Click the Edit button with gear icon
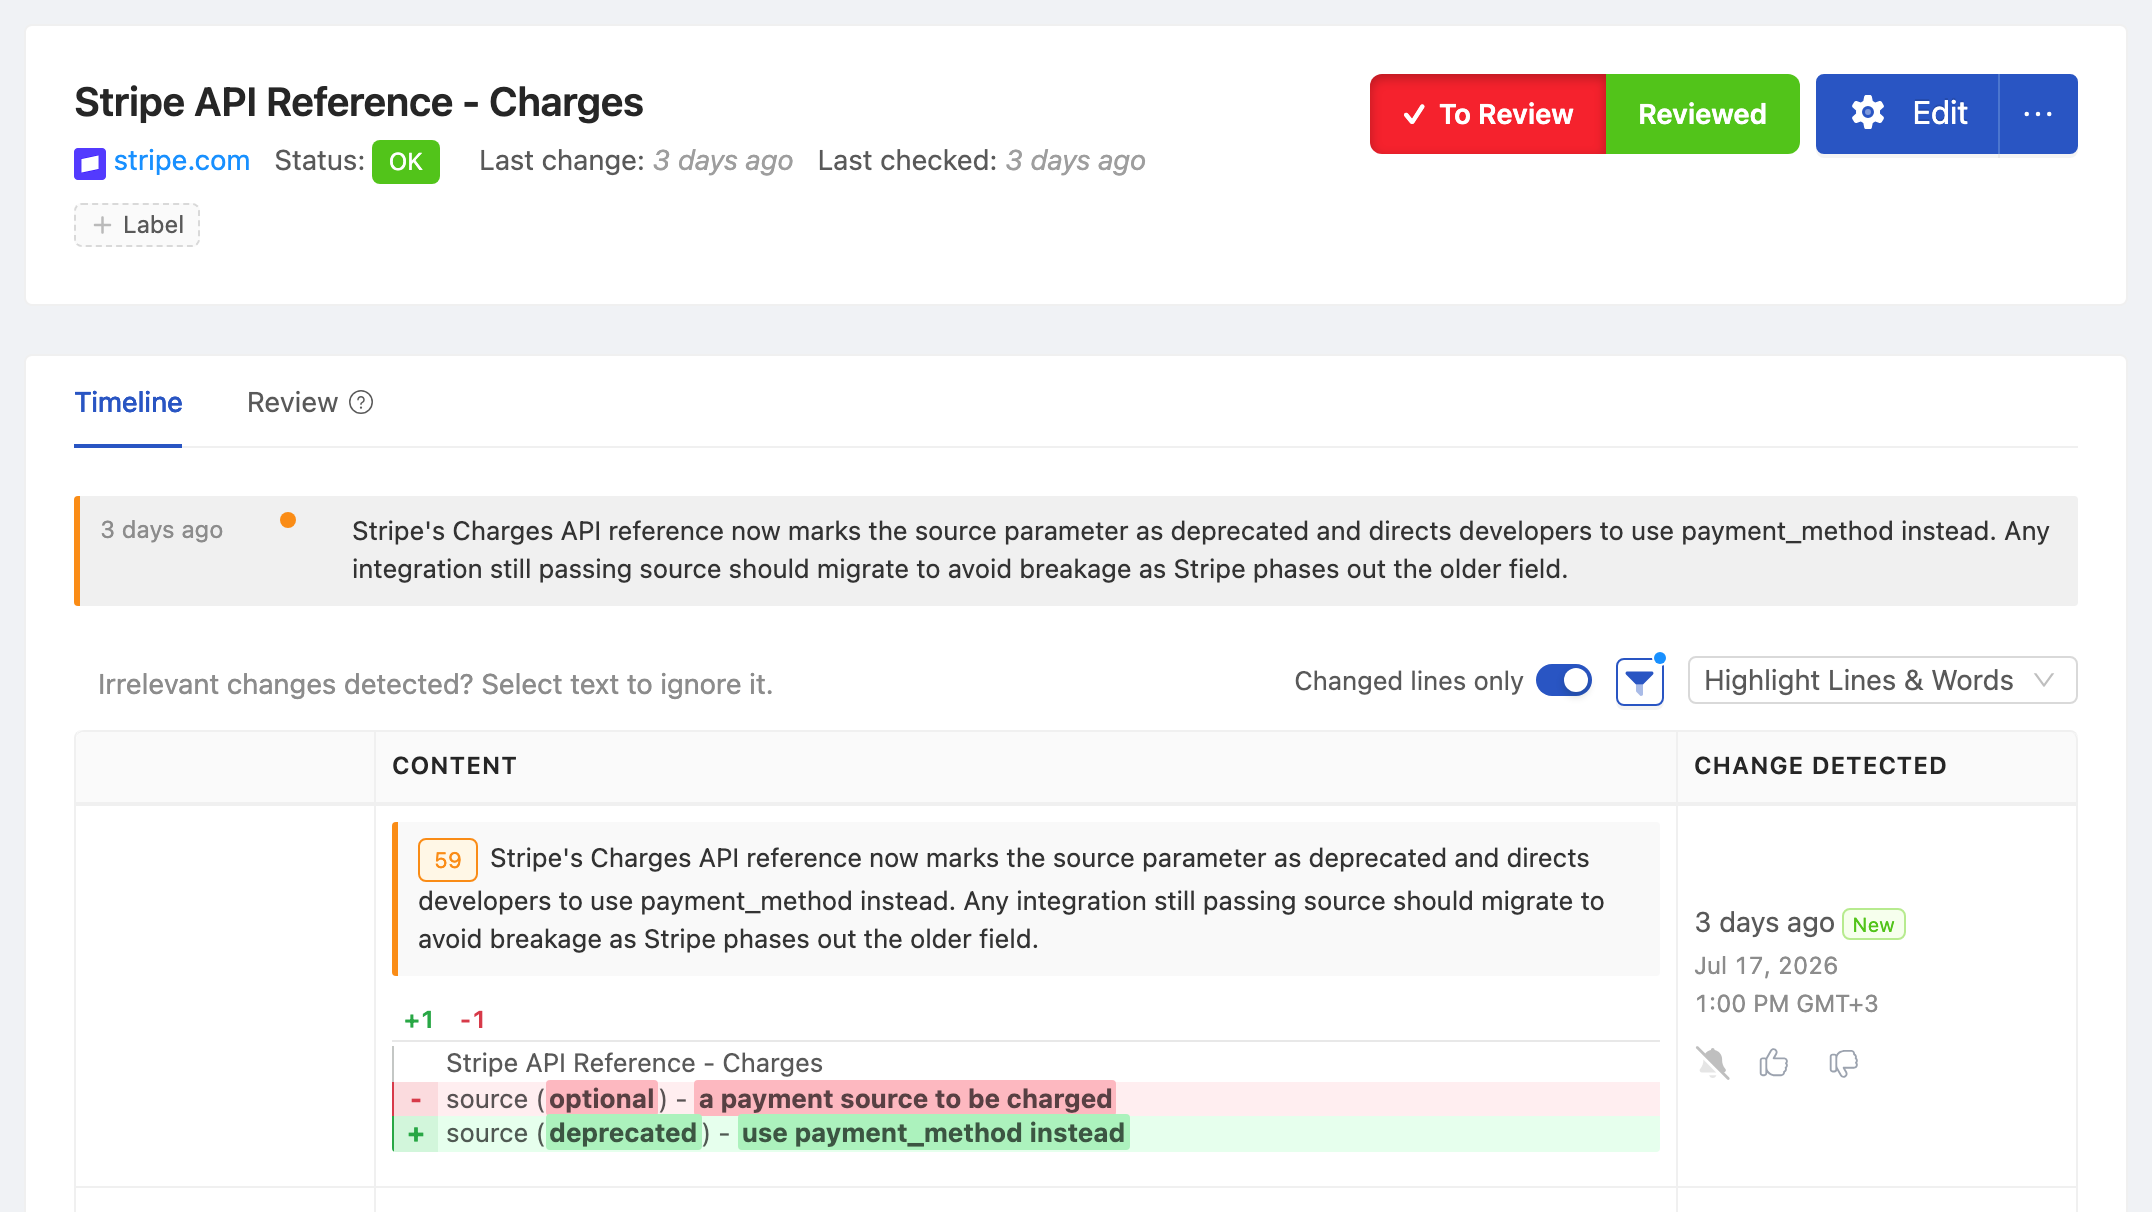Screen dimensions: 2152x1212 [1907, 114]
